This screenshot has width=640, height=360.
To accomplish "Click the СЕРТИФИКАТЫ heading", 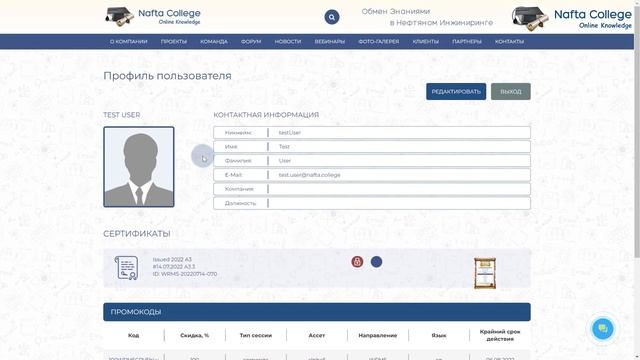I will 137,234.
